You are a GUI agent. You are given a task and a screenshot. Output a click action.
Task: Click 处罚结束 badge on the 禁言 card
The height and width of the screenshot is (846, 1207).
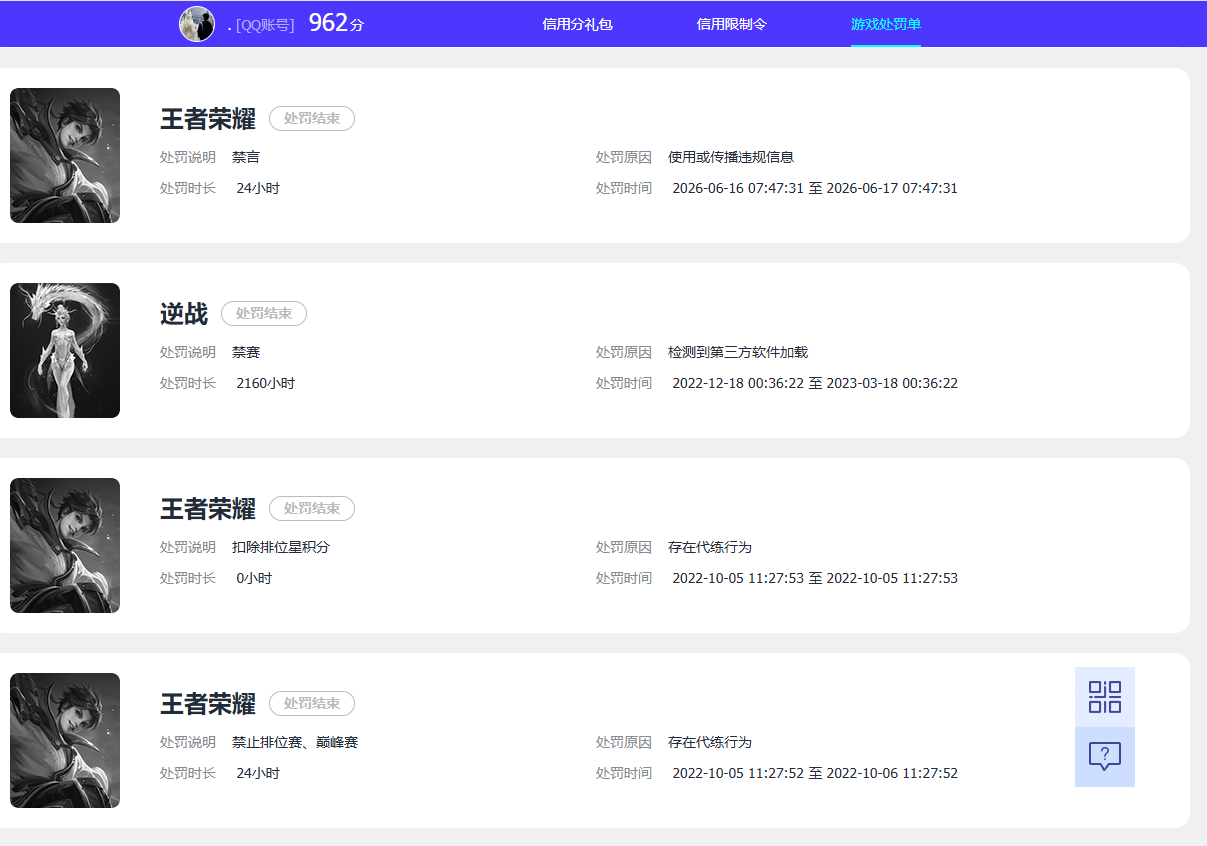[312, 118]
